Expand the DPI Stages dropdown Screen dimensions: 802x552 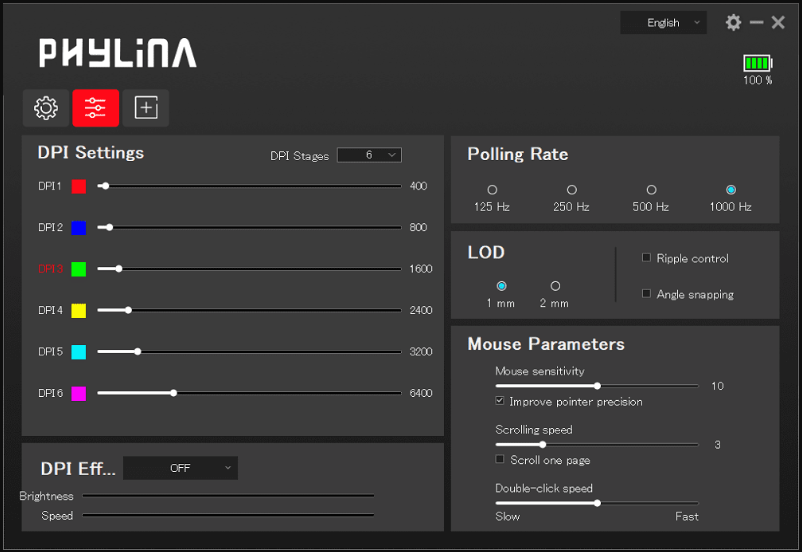369,155
